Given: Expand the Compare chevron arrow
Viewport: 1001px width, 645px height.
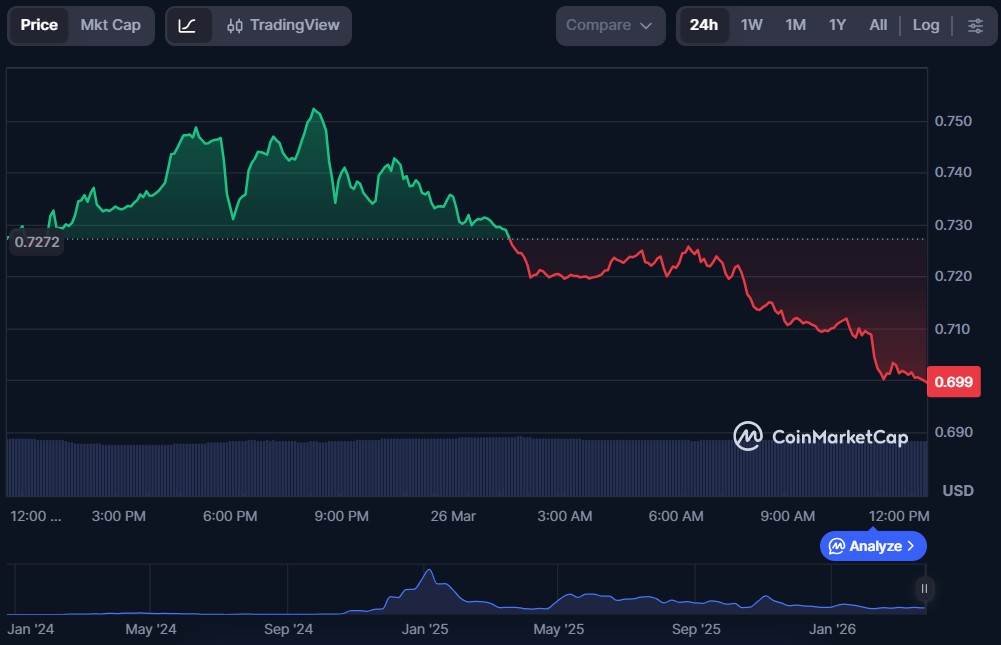Looking at the screenshot, I should click(646, 26).
